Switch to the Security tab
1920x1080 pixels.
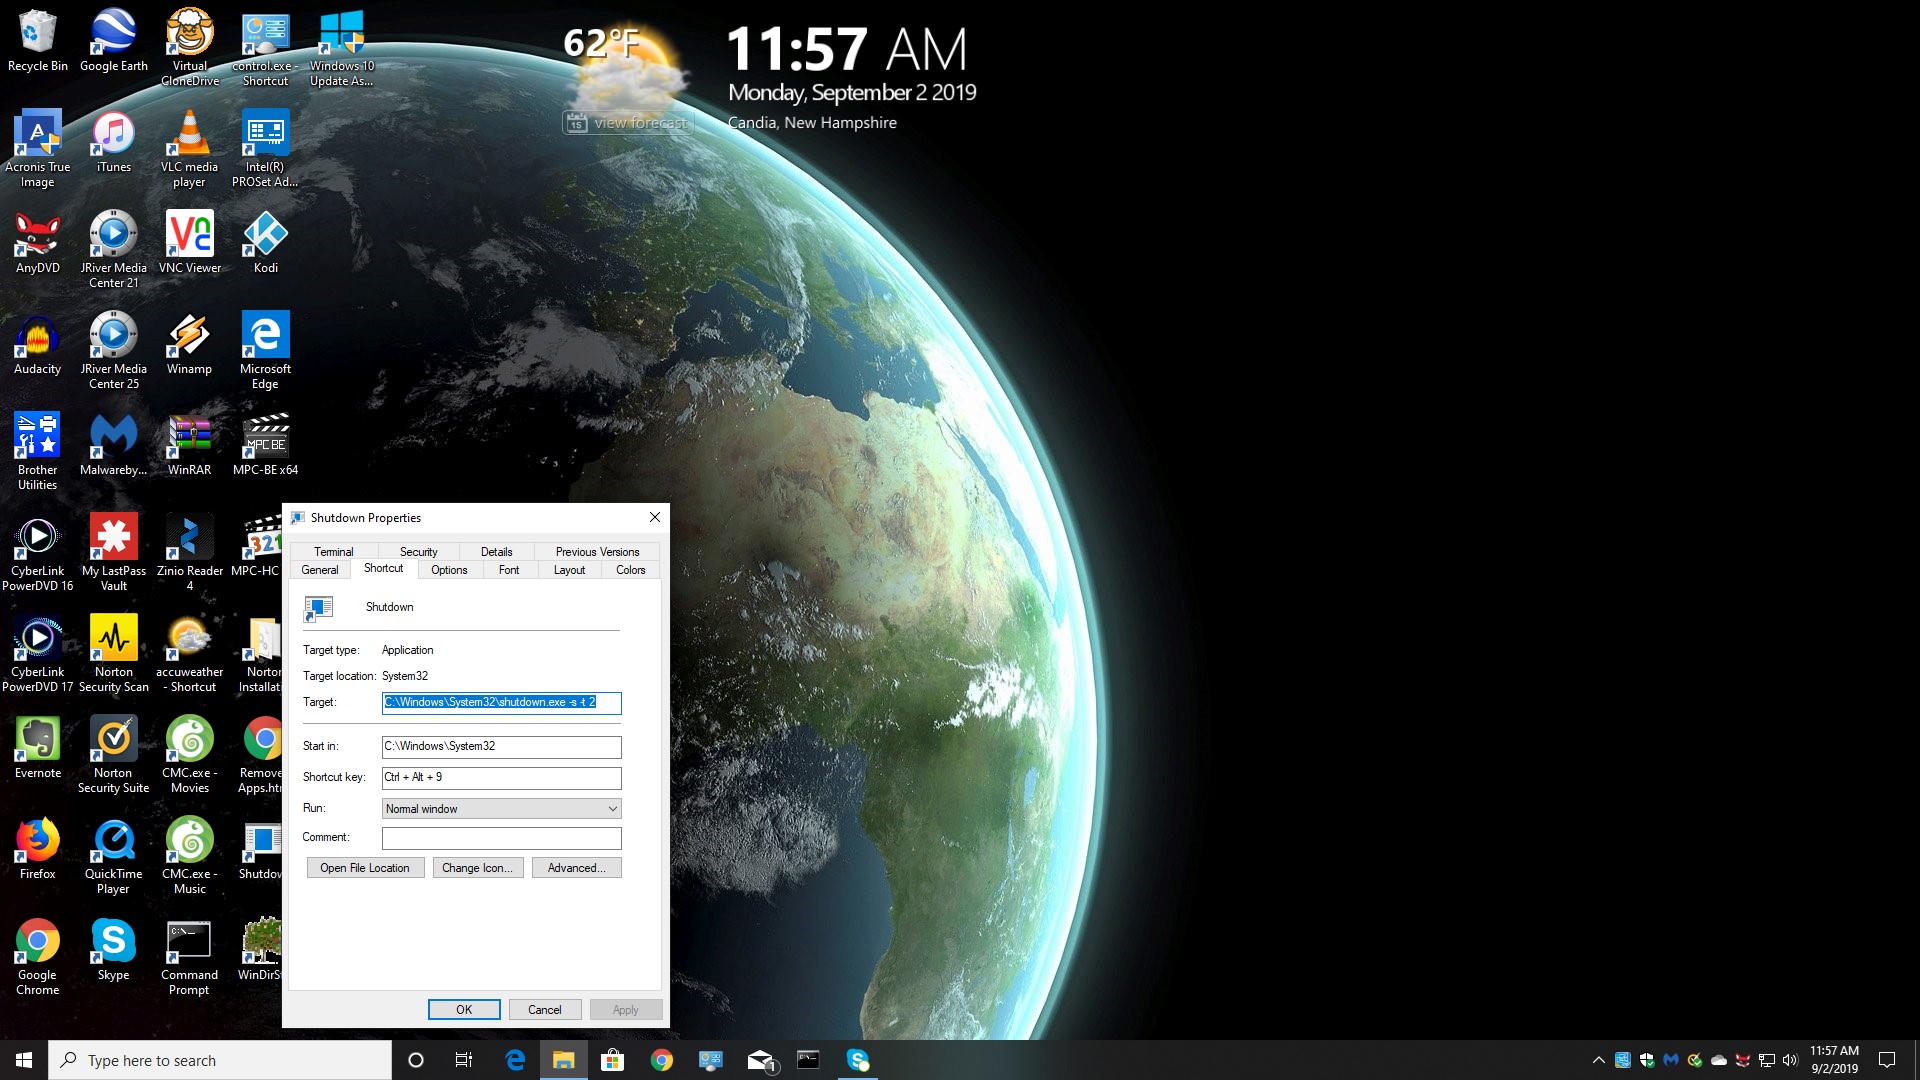[x=418, y=551]
